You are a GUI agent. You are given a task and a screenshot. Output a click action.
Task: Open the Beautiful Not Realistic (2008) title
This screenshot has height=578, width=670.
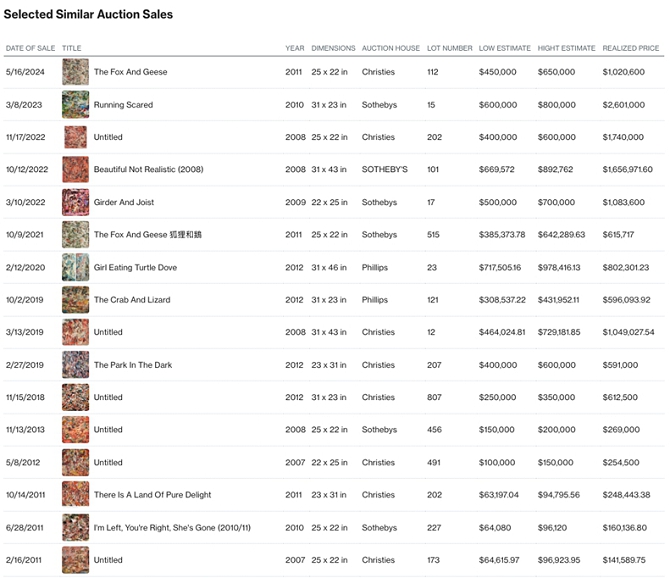tap(148, 170)
